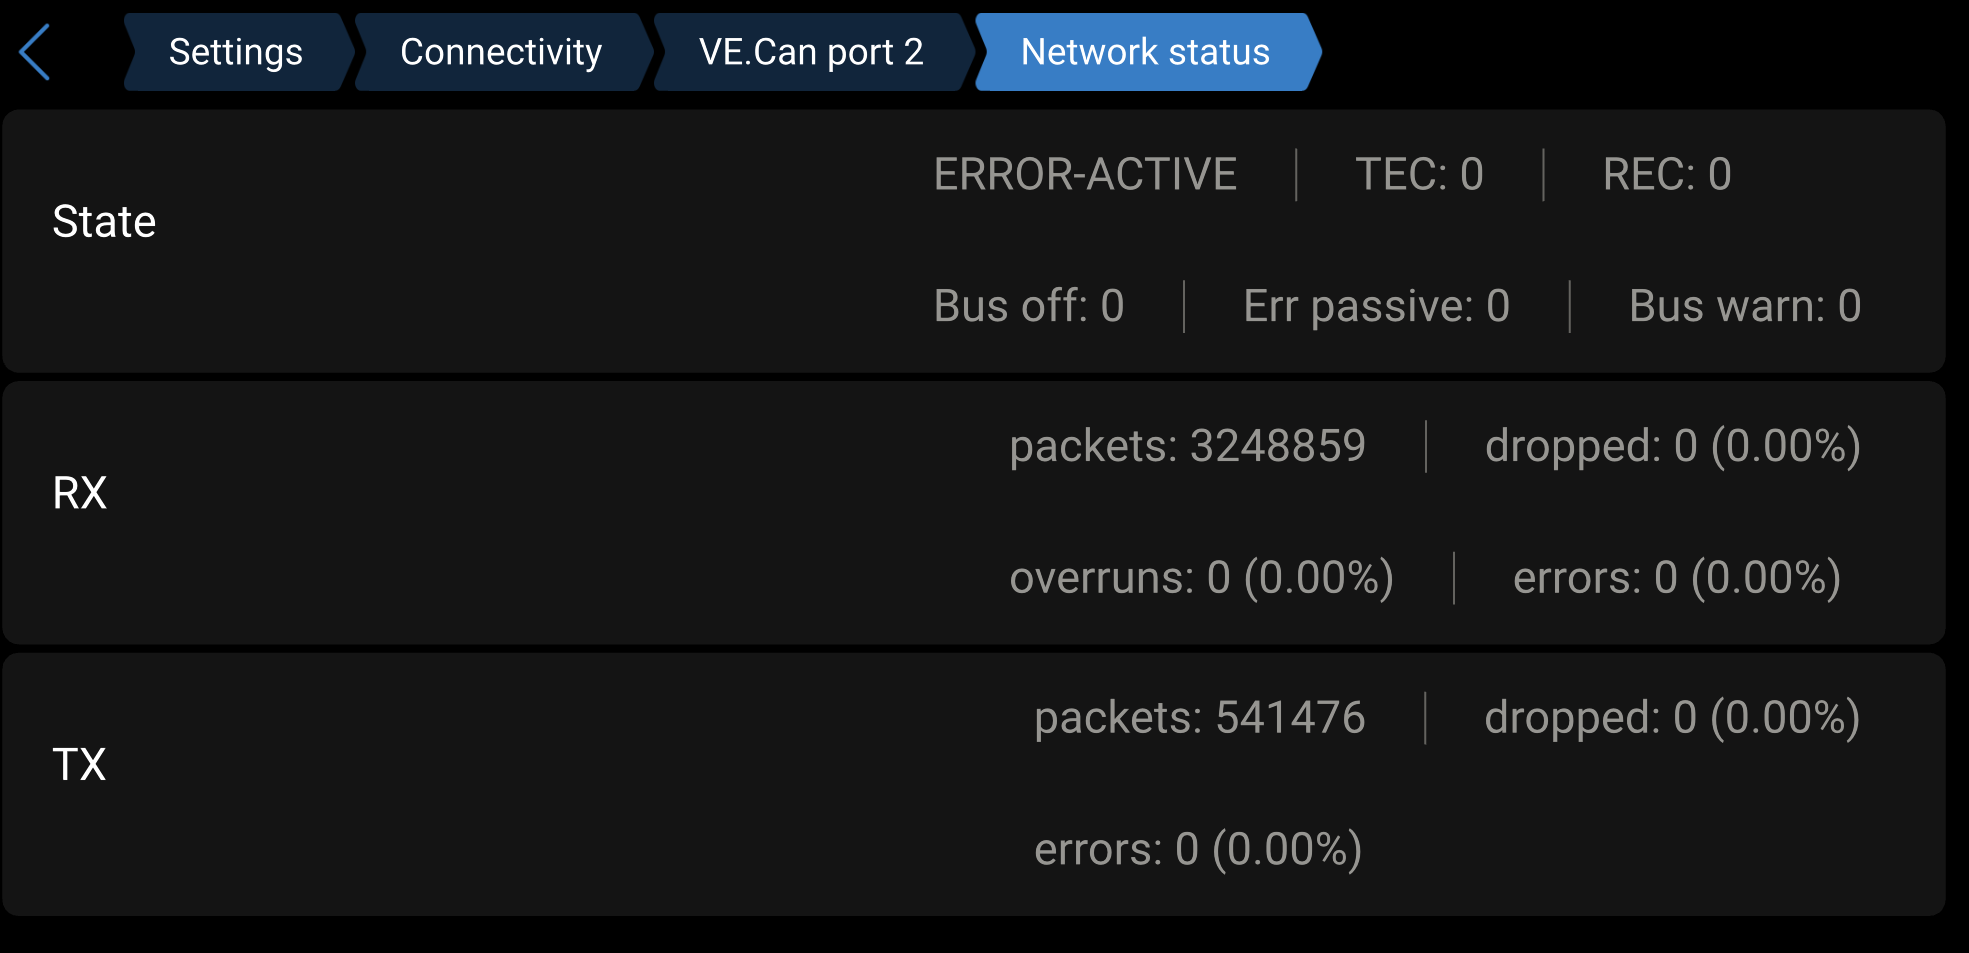The width and height of the screenshot is (1969, 953).
Task: Return to the VE.Can port 2 breadcrumb
Action: pyautogui.click(x=811, y=52)
